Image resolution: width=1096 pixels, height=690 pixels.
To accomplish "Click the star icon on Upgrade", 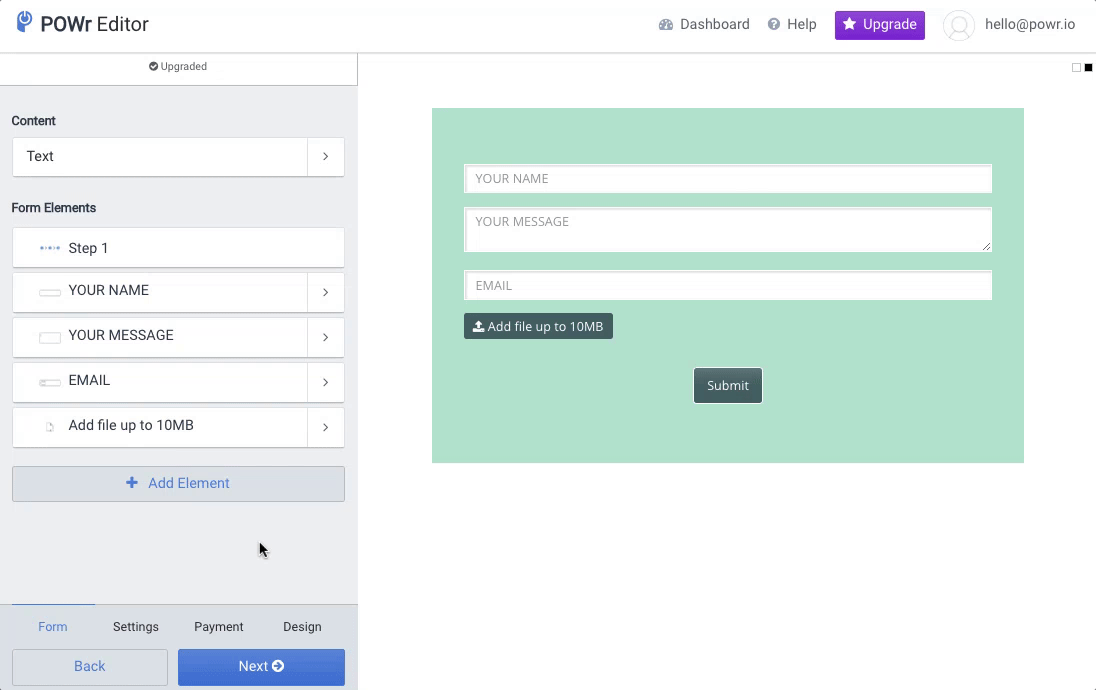I will 849,24.
